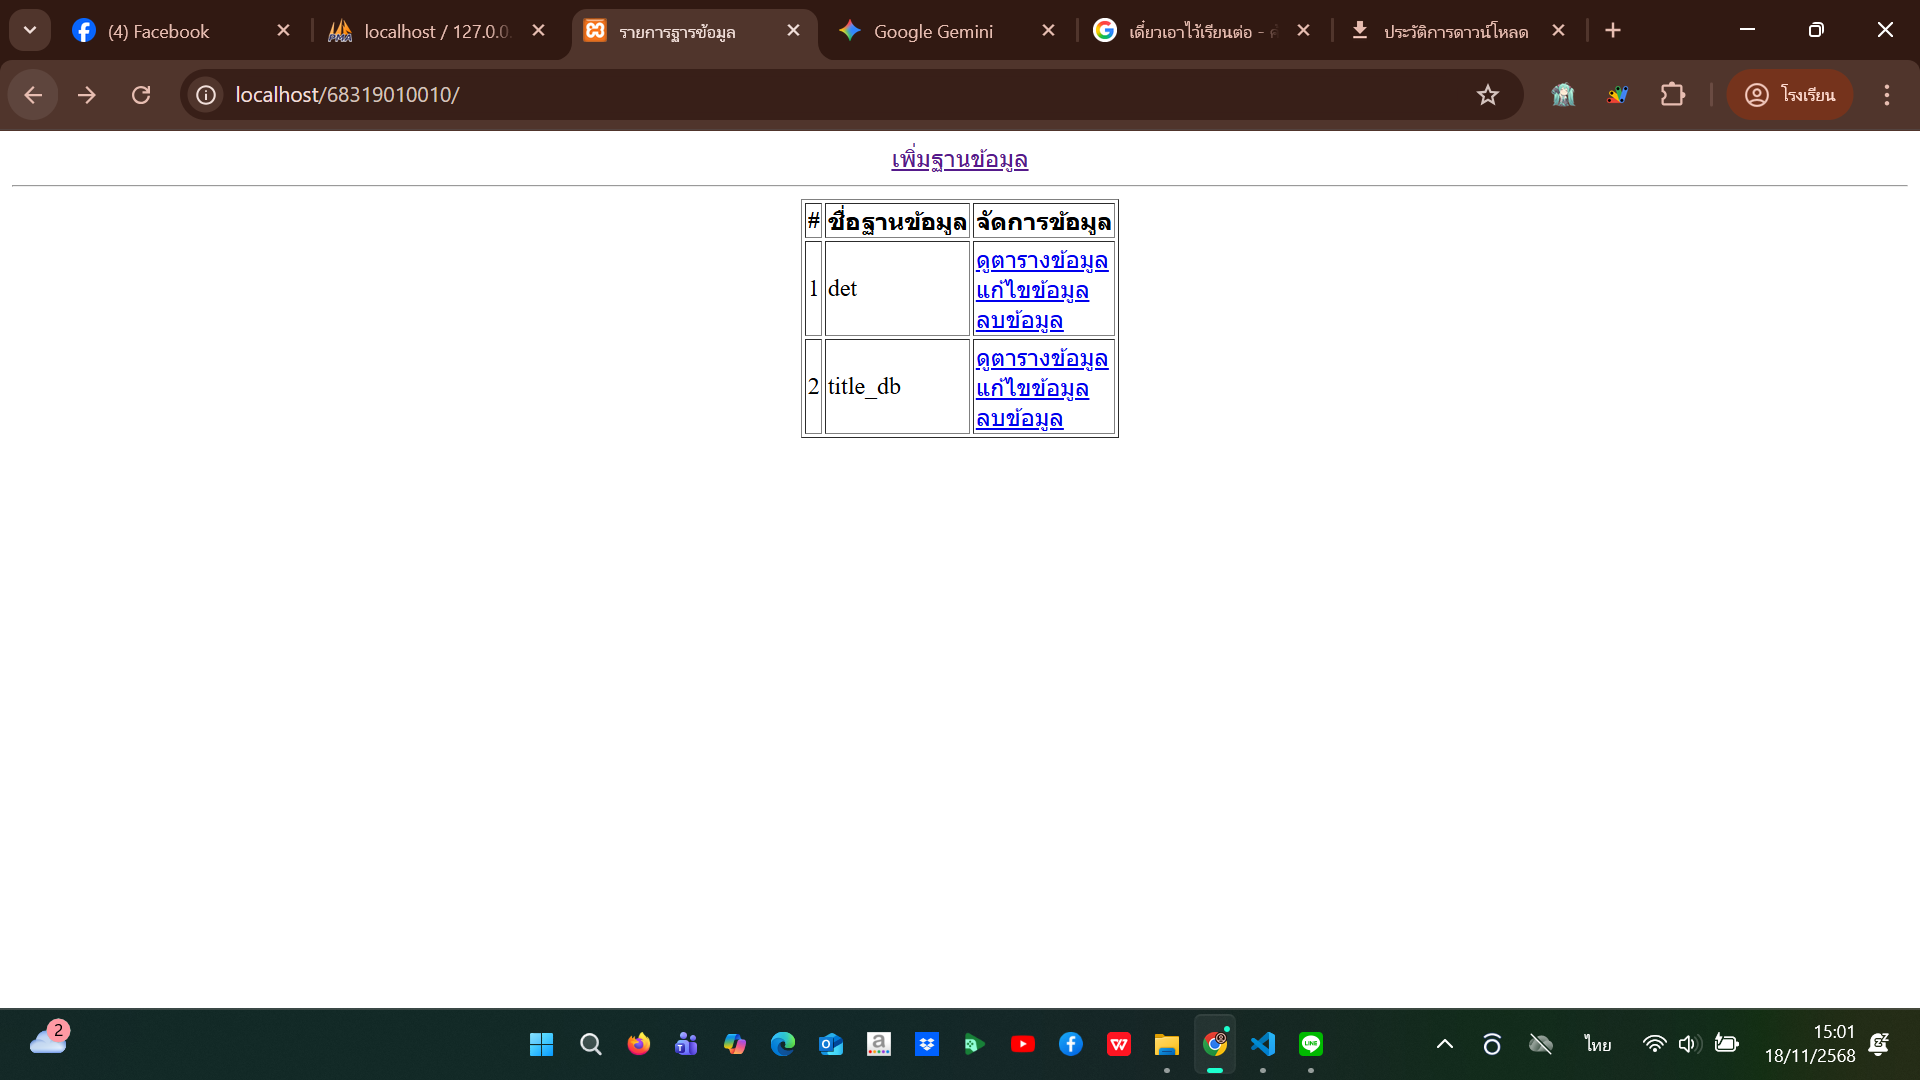Click ลบข้อมูล for title_db row
1920x1080 pixels.
pos(1019,419)
